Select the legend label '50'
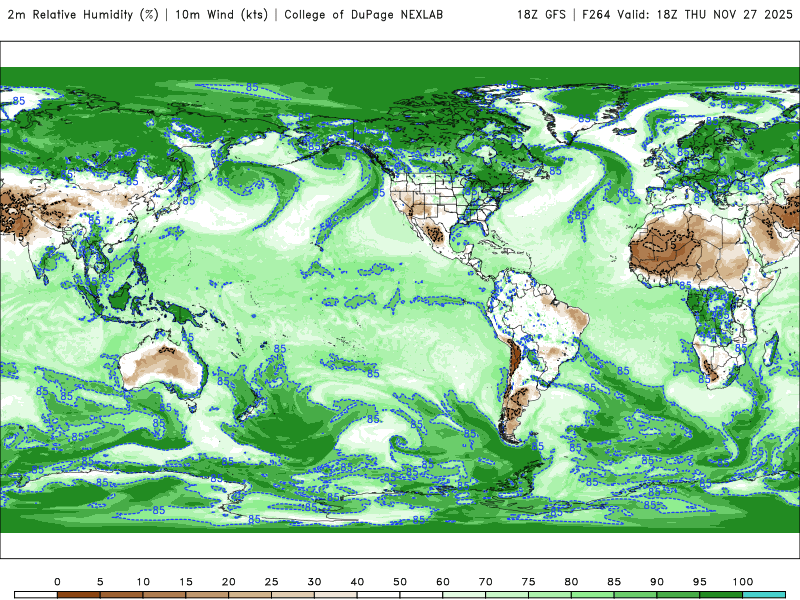Image resolution: width=800 pixels, height=600 pixels. click(x=400, y=582)
